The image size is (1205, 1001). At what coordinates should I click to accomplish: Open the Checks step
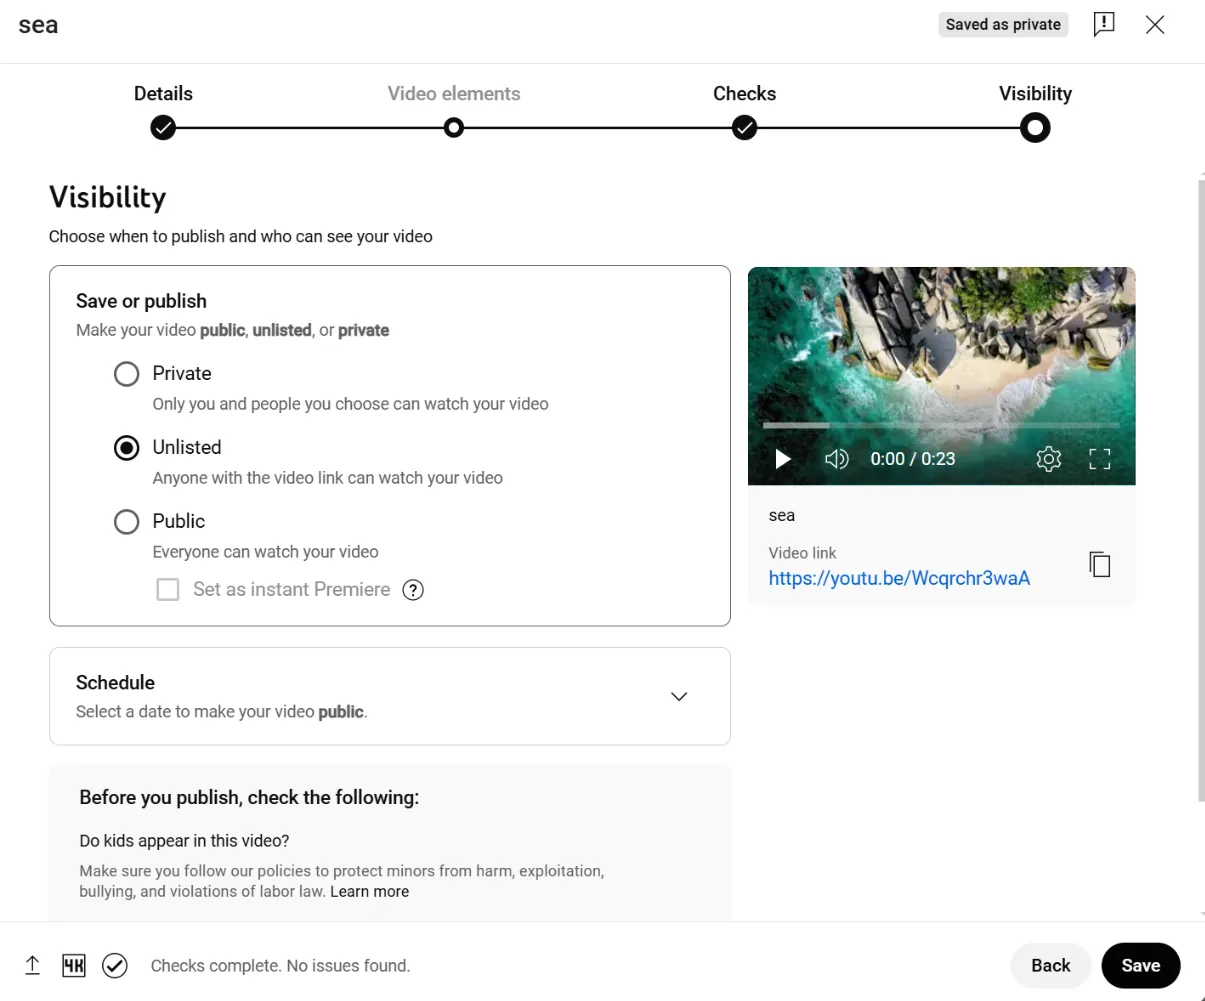pyautogui.click(x=744, y=127)
